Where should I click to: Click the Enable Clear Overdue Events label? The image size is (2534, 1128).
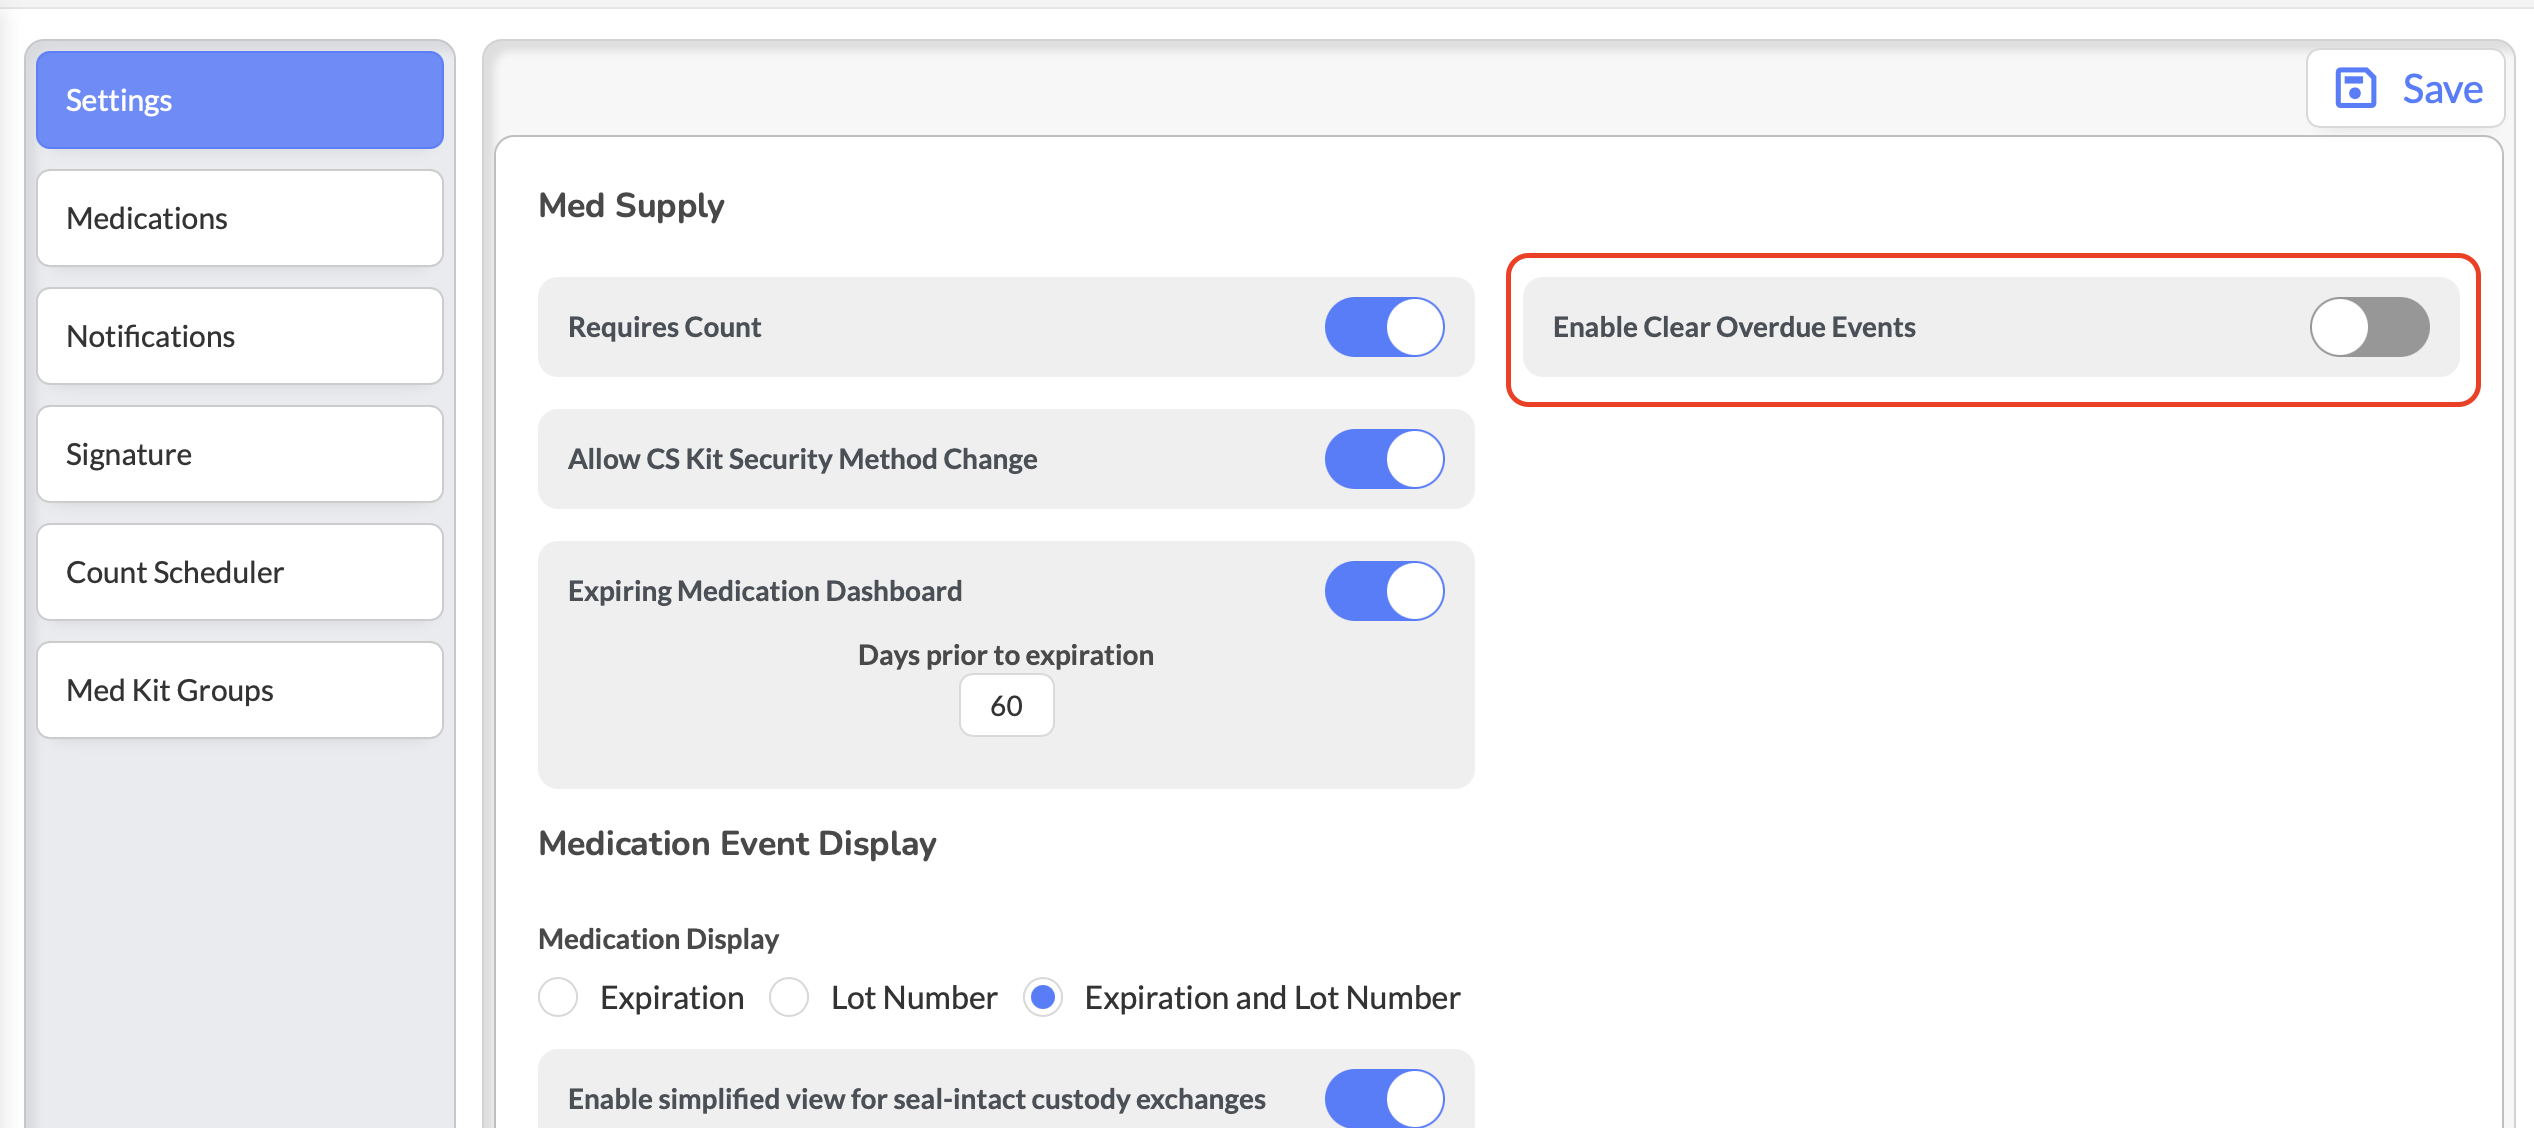click(1733, 327)
